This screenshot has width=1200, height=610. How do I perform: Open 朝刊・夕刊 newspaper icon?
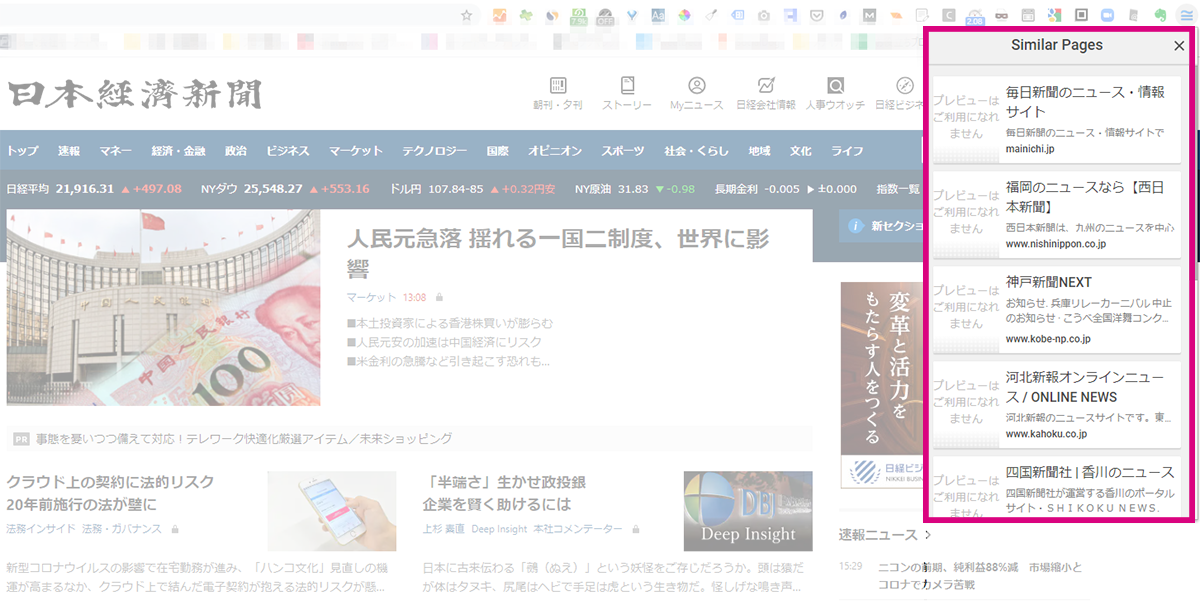(557, 93)
